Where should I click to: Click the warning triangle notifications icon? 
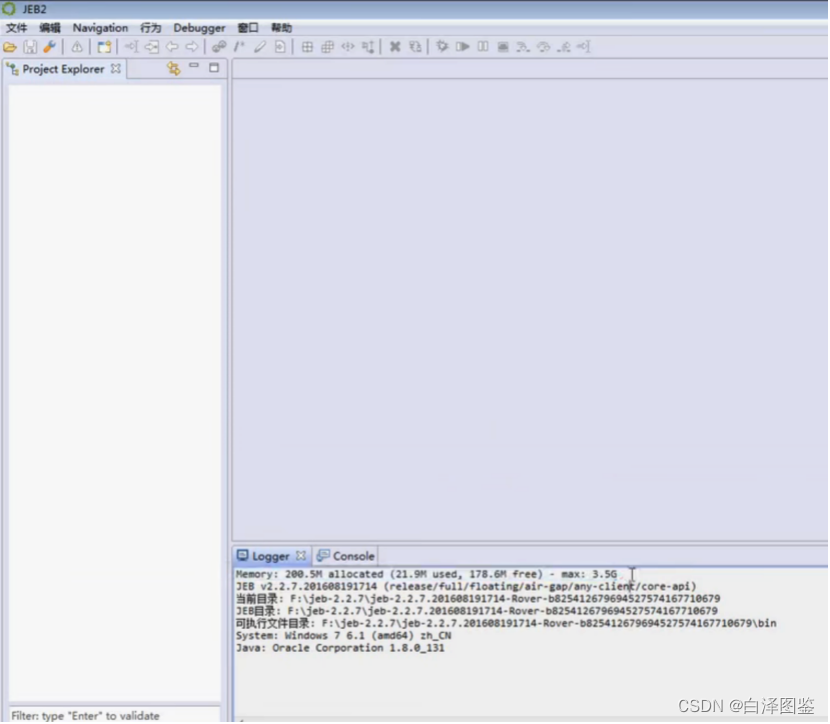77,47
